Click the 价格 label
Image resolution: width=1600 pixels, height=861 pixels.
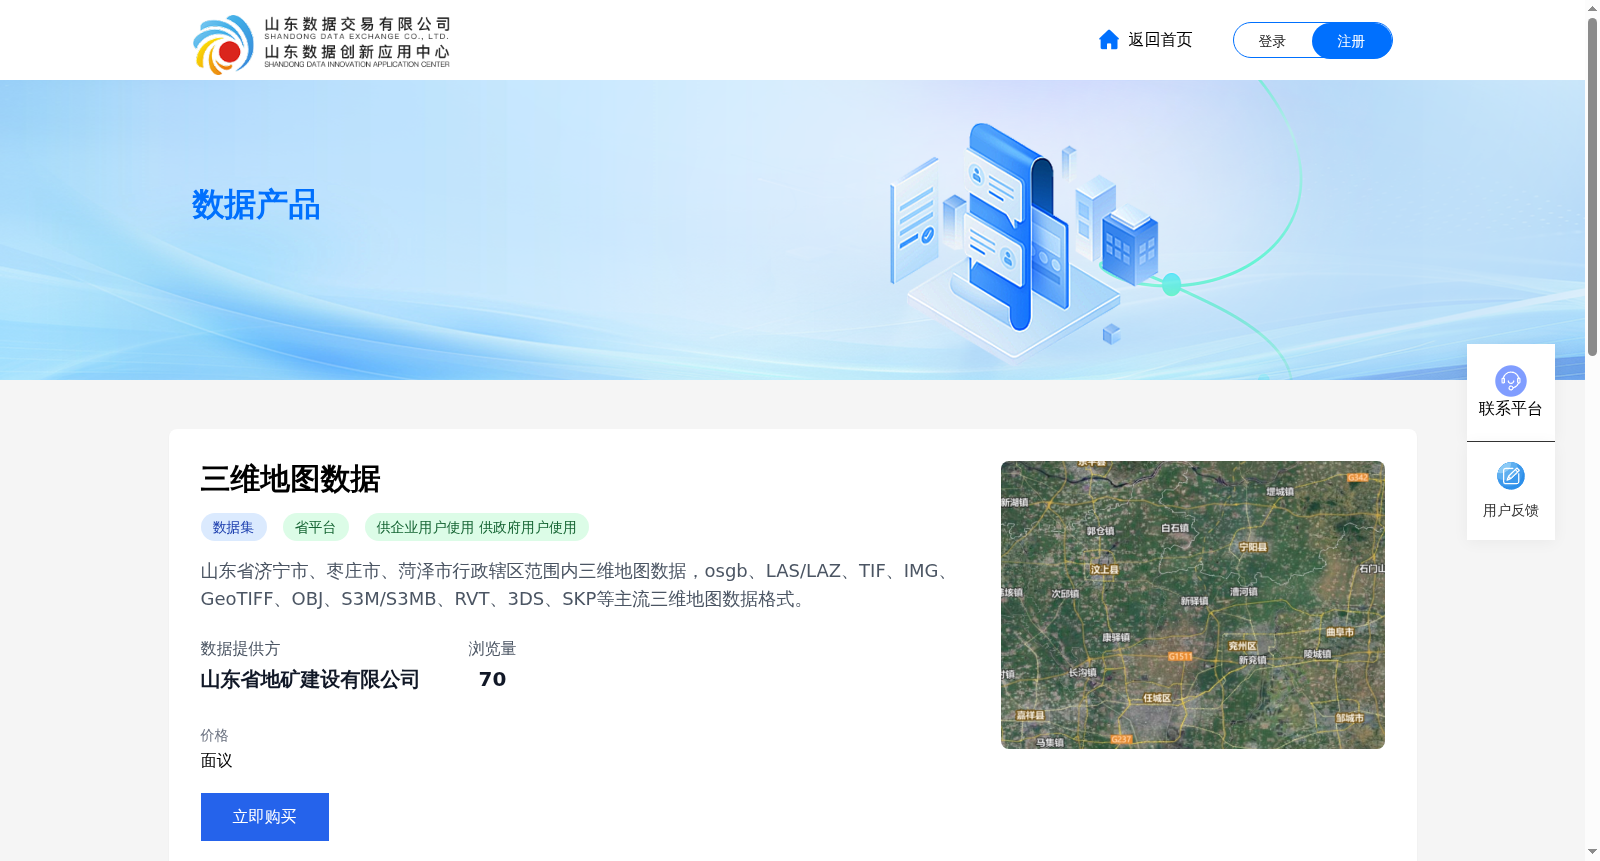click(x=214, y=735)
